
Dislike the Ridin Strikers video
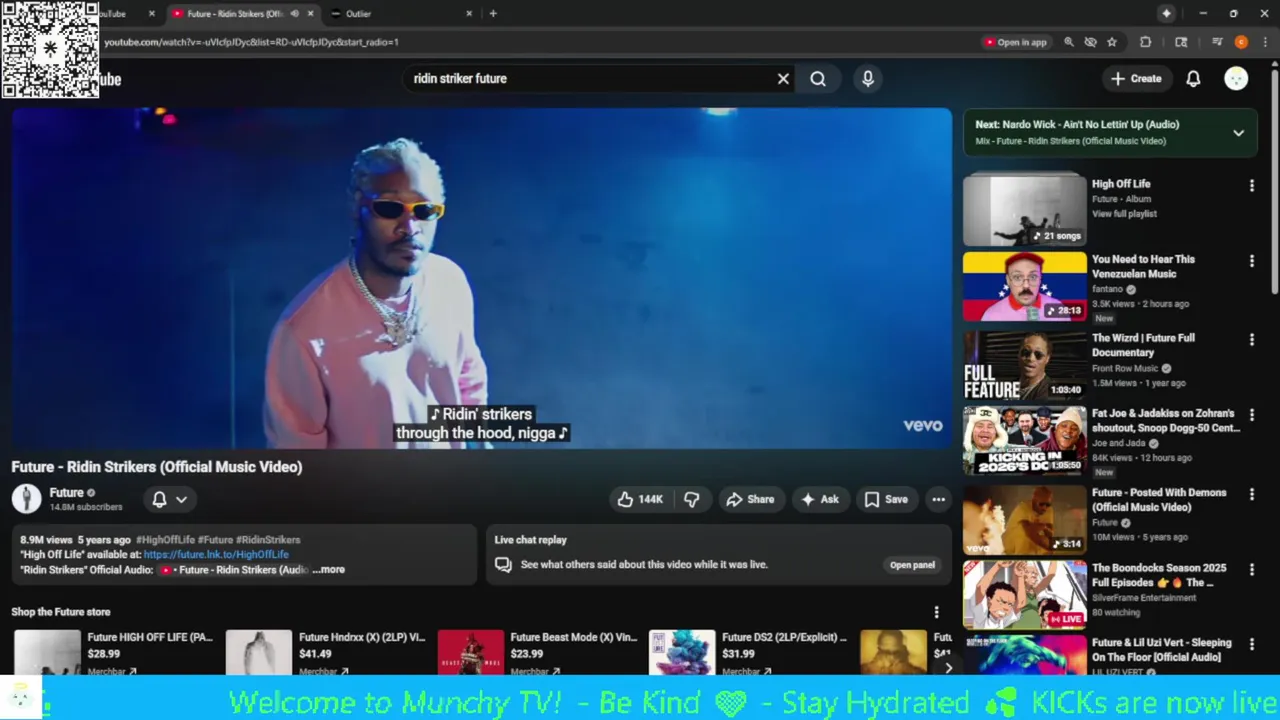point(691,499)
